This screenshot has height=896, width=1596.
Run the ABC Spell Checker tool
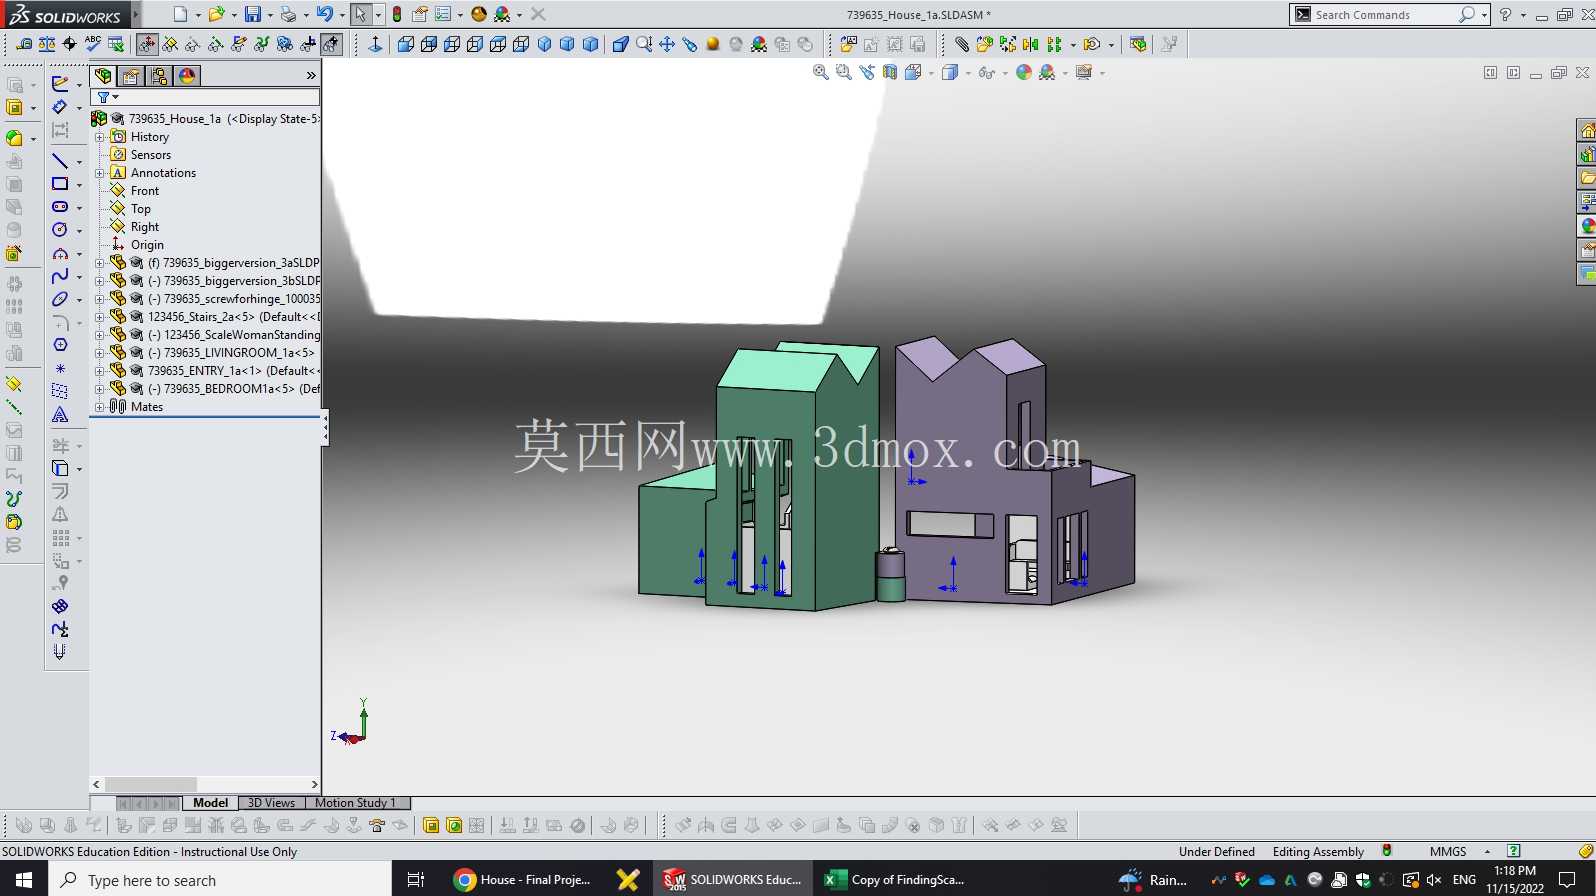pos(93,44)
